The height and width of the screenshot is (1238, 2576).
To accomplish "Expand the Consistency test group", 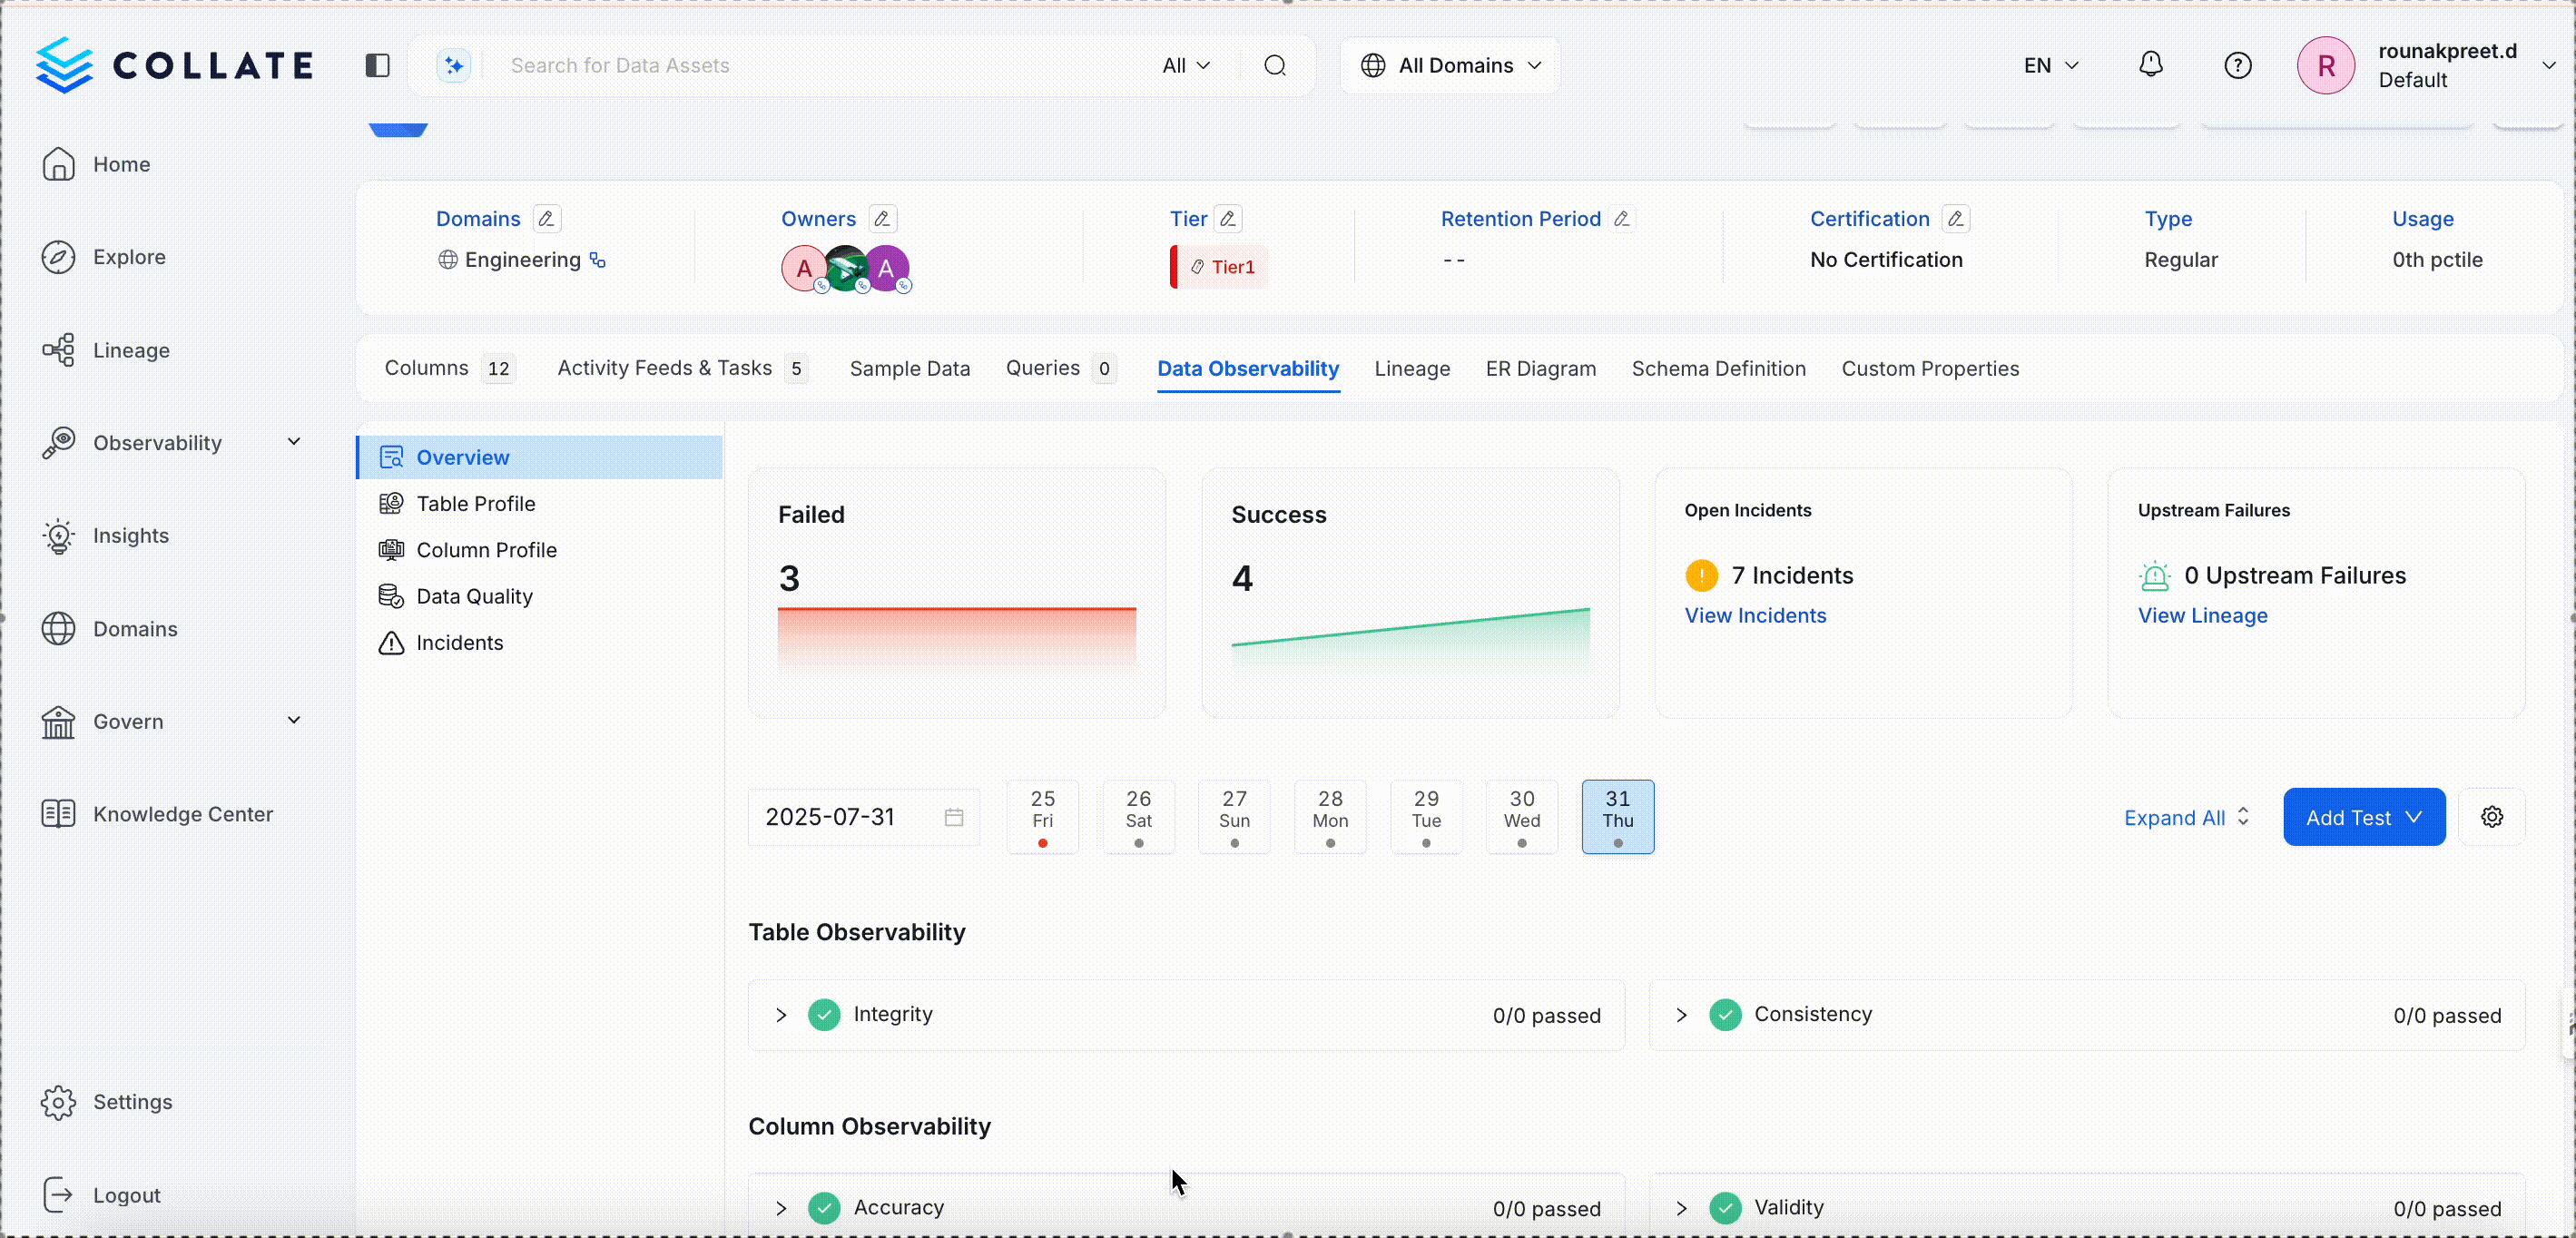I will tap(1682, 1015).
